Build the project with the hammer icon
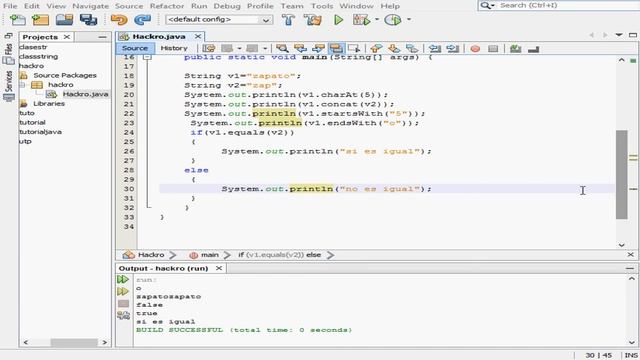The height and width of the screenshot is (360, 640). click(288, 20)
